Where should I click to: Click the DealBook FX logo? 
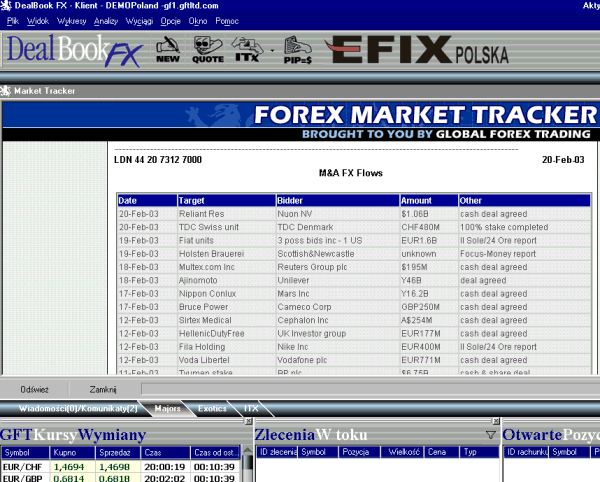click(x=75, y=50)
